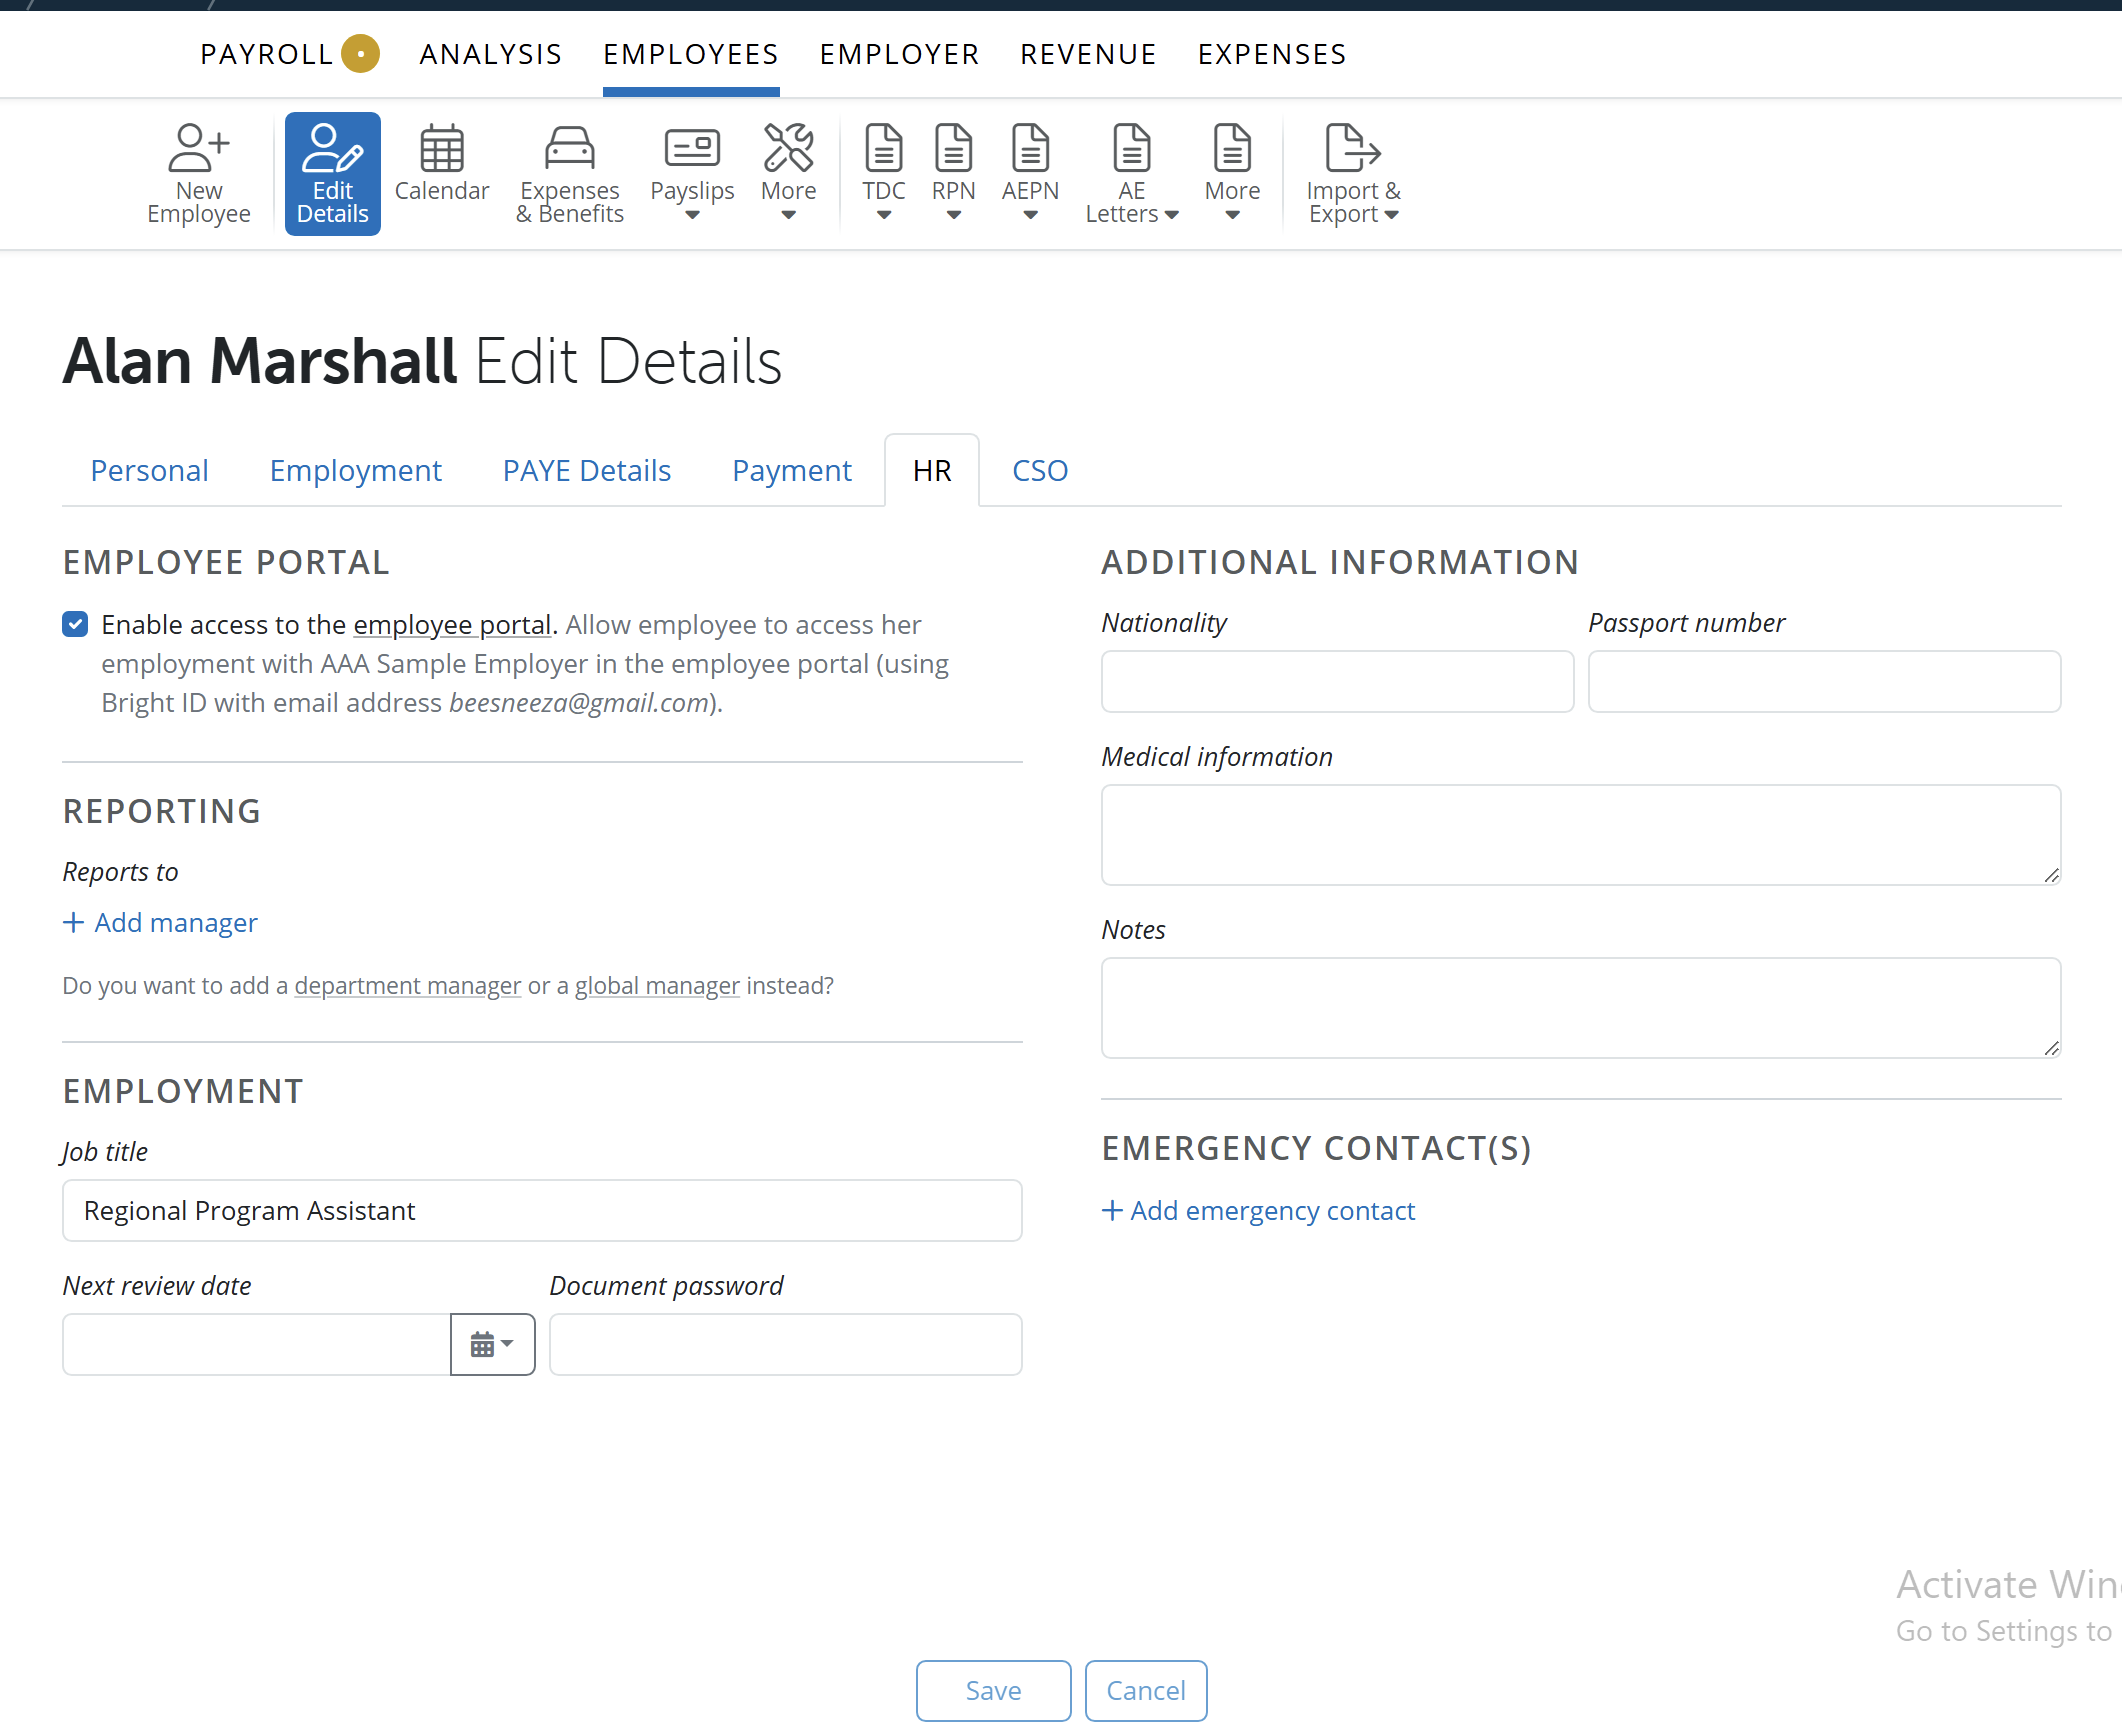Click the Nationality field
The image size is (2122, 1736).
click(1337, 681)
